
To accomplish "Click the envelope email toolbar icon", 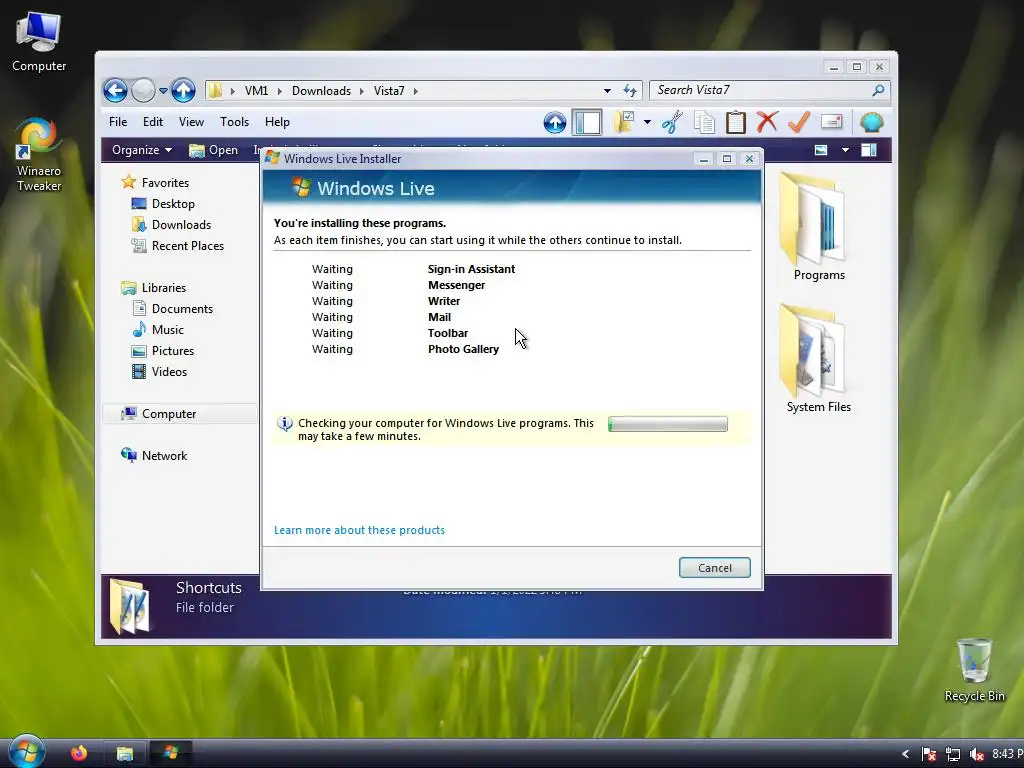I will click(x=831, y=122).
